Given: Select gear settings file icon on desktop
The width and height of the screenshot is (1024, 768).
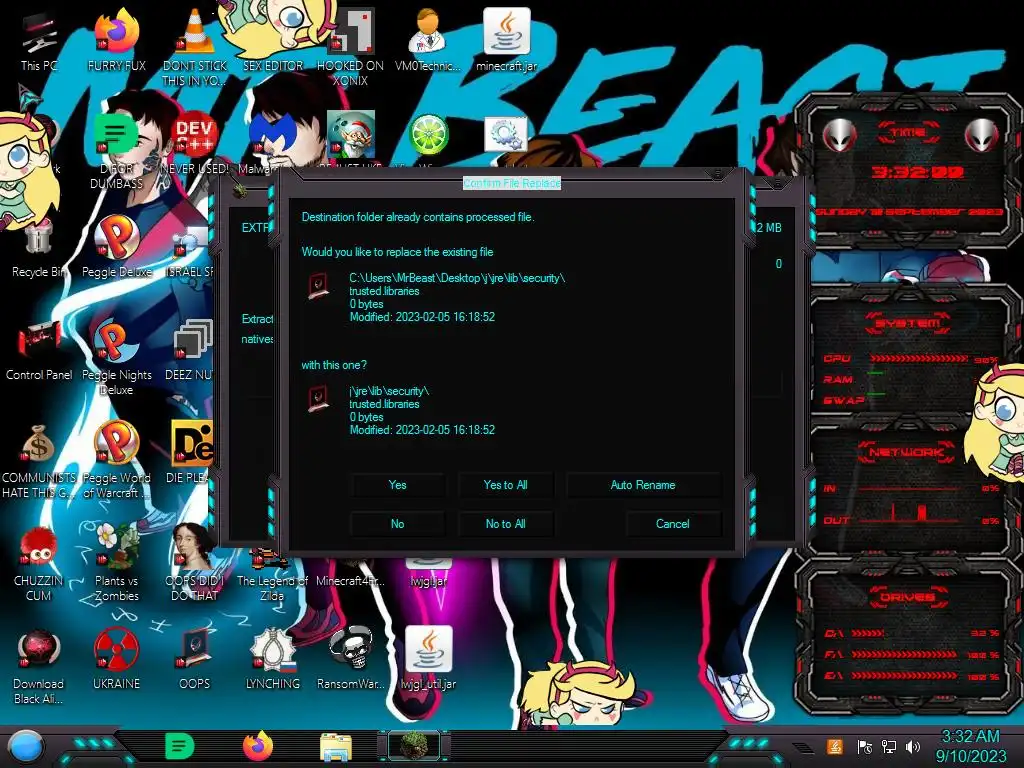Looking at the screenshot, I should click(506, 134).
